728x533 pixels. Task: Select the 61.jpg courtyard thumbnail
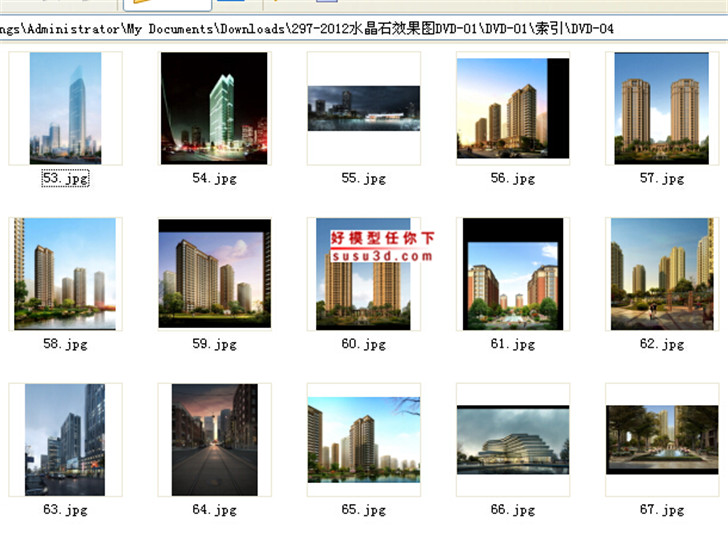coord(513,274)
